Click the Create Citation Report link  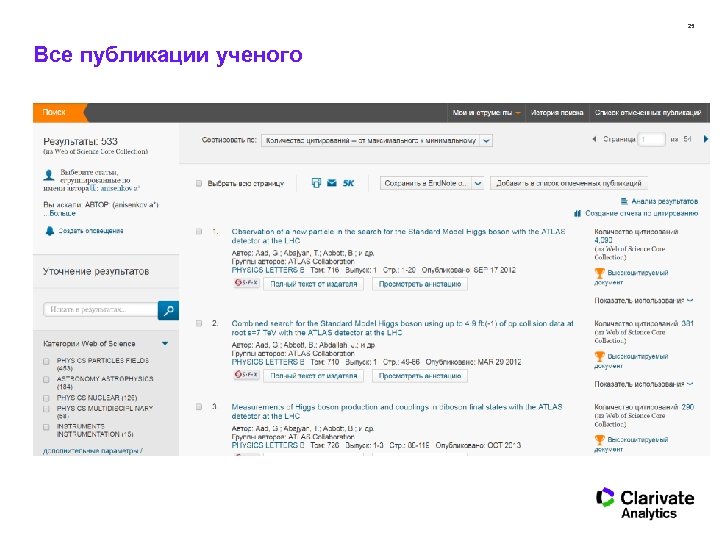point(641,214)
